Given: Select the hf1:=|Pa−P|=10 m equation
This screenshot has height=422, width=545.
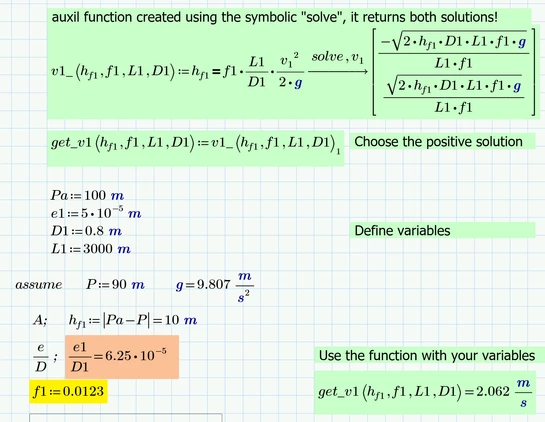Looking at the screenshot, I should [133, 320].
